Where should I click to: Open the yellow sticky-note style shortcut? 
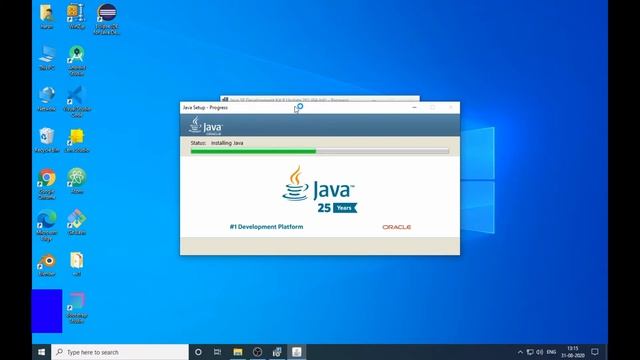[76, 140]
